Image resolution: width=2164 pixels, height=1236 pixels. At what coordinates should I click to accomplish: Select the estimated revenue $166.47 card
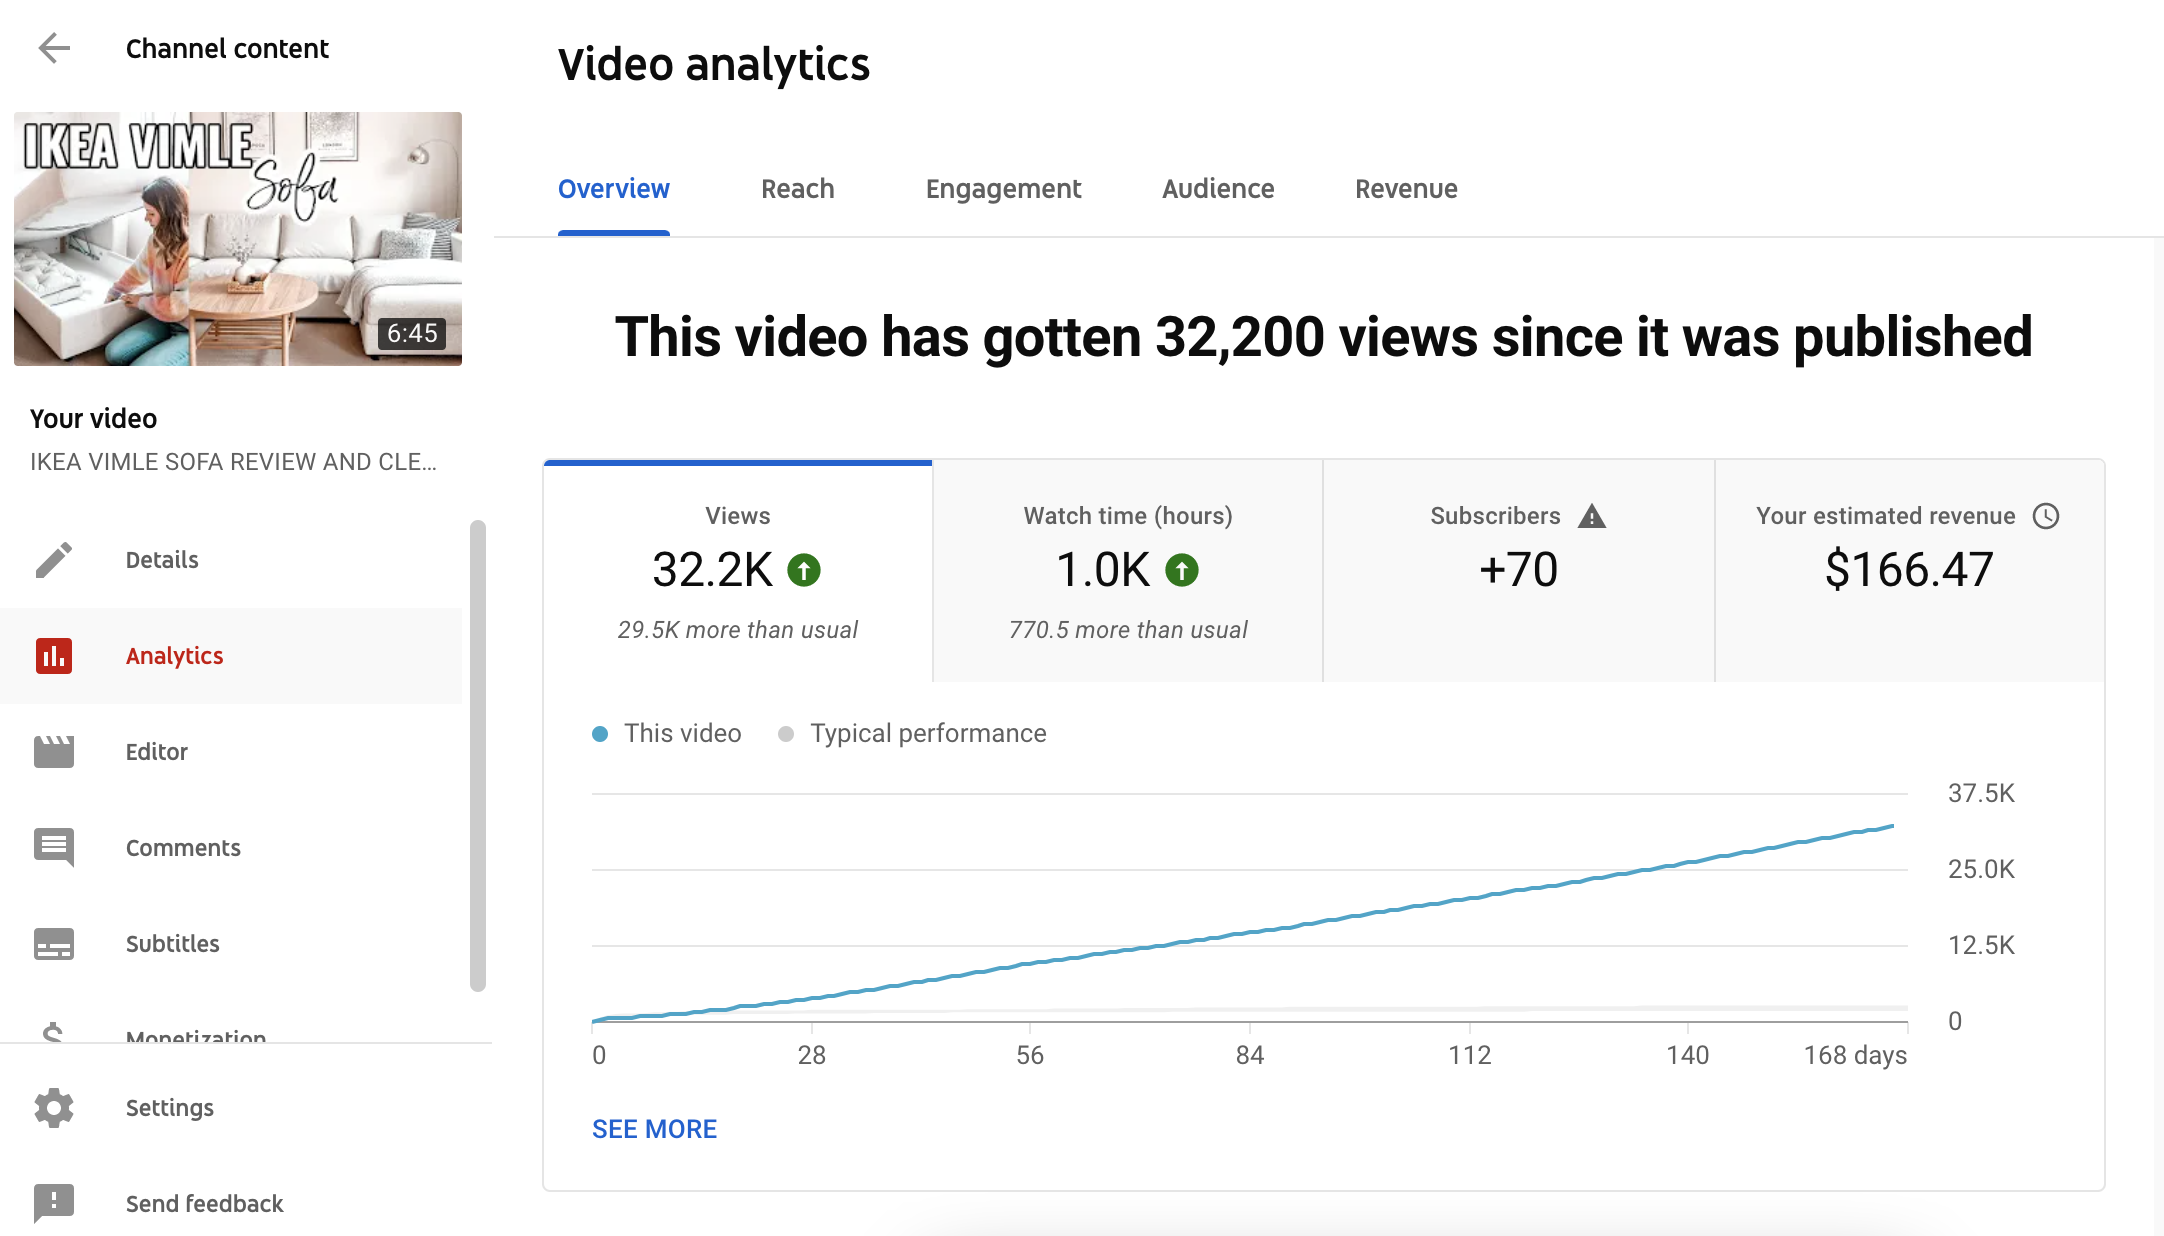tap(1910, 572)
